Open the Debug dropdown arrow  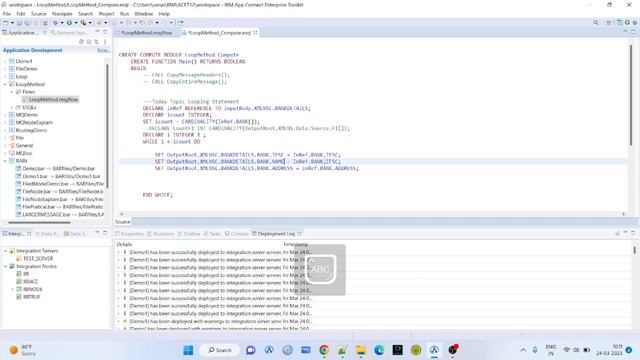click(62, 23)
